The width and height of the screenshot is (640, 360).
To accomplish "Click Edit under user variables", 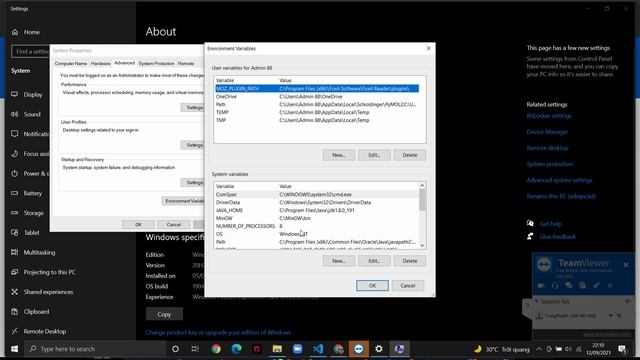I will point(374,155).
